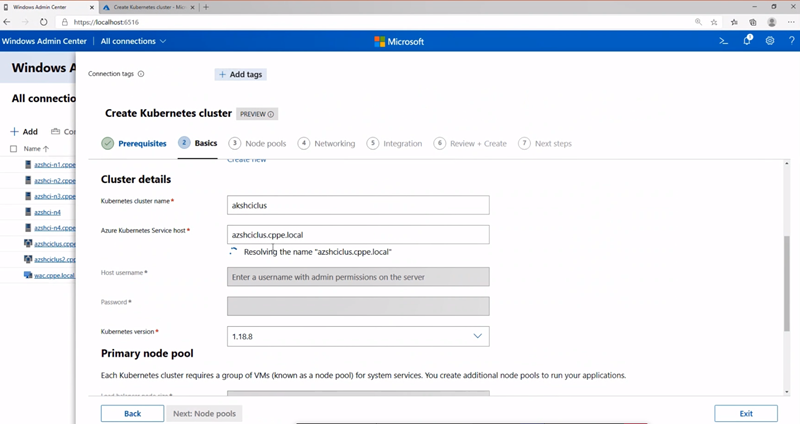Bookmark page with the star icon

(714, 22)
